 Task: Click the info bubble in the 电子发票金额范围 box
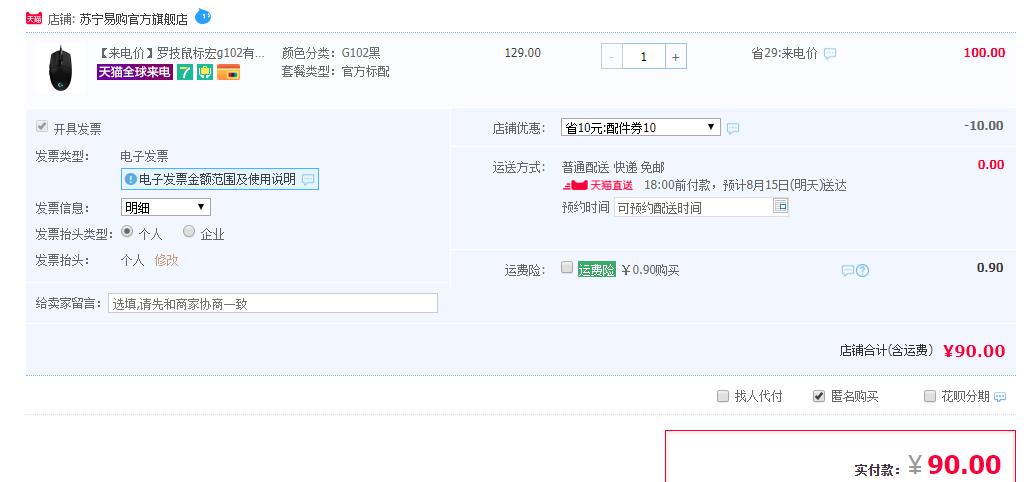click(308, 180)
